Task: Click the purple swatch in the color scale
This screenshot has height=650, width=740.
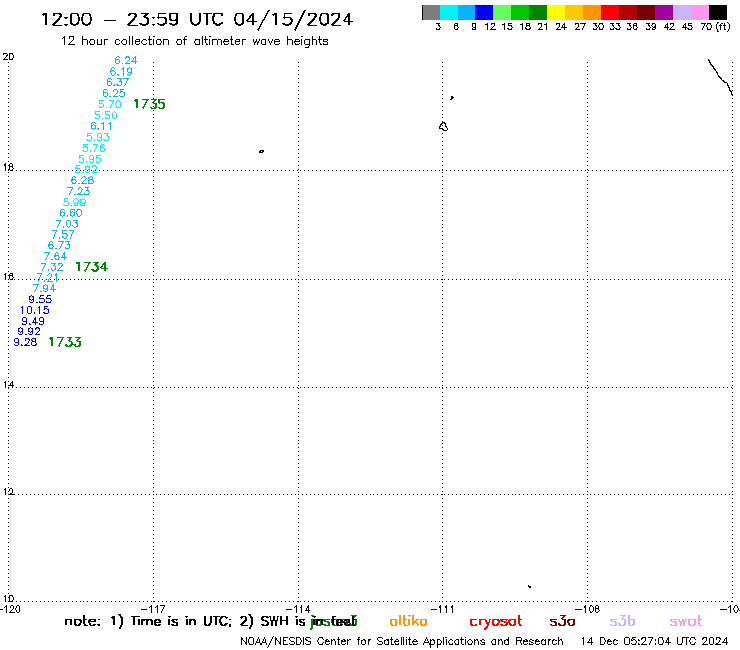Action: click(x=664, y=12)
